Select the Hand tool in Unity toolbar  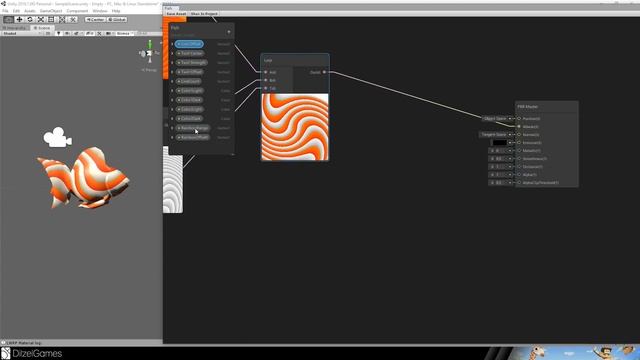(x=9, y=19)
